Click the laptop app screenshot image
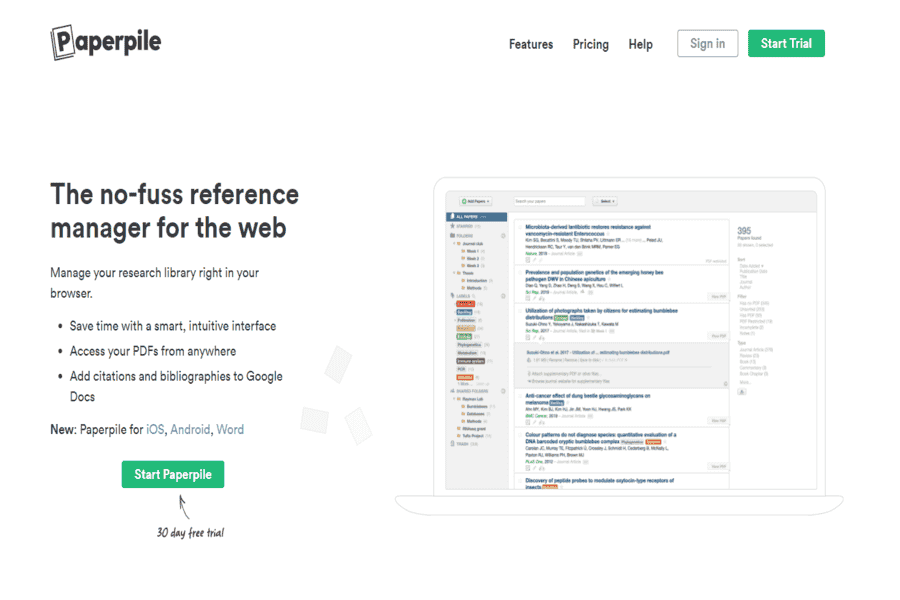The height and width of the screenshot is (600, 900). coord(619,346)
